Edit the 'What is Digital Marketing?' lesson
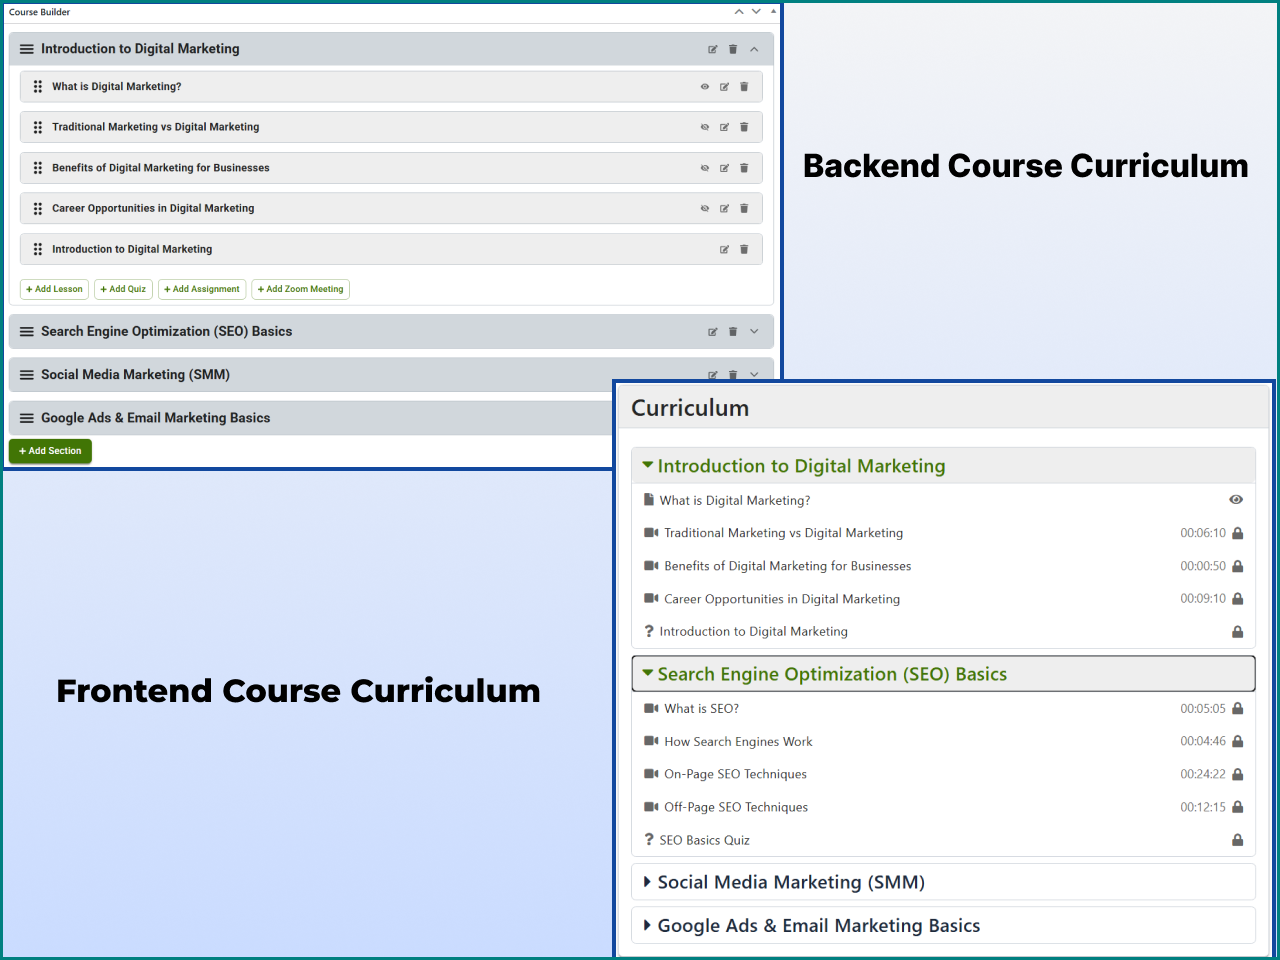 [x=724, y=87]
